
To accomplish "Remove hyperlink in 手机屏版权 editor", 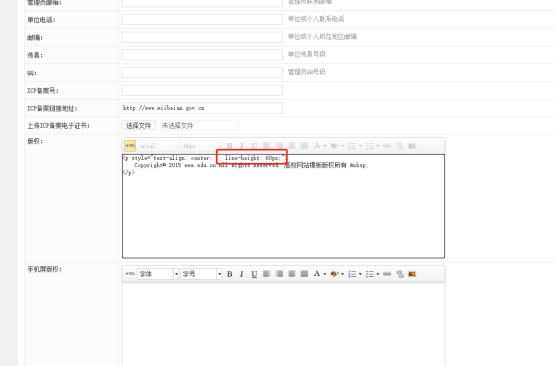I will (400, 274).
